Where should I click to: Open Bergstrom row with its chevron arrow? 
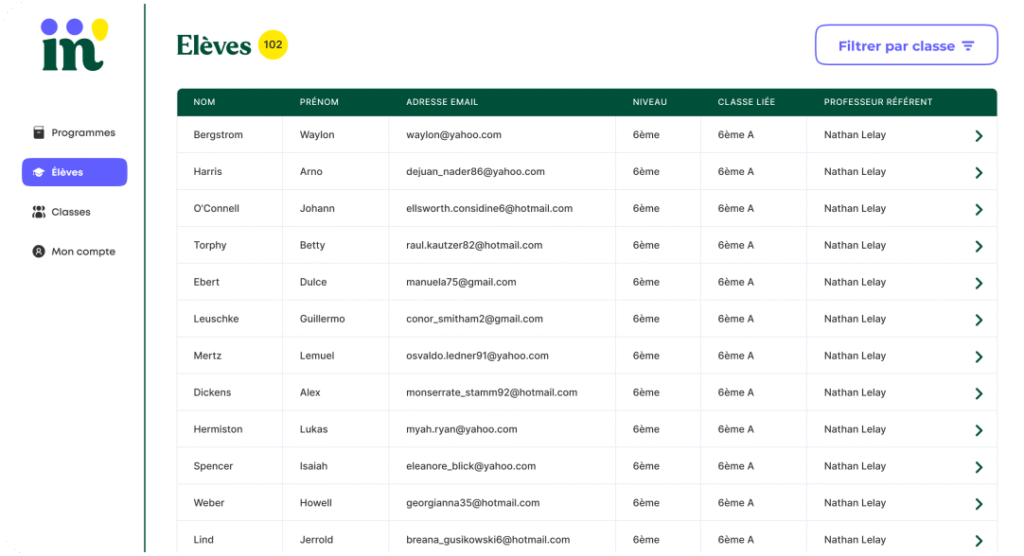pyautogui.click(x=978, y=136)
